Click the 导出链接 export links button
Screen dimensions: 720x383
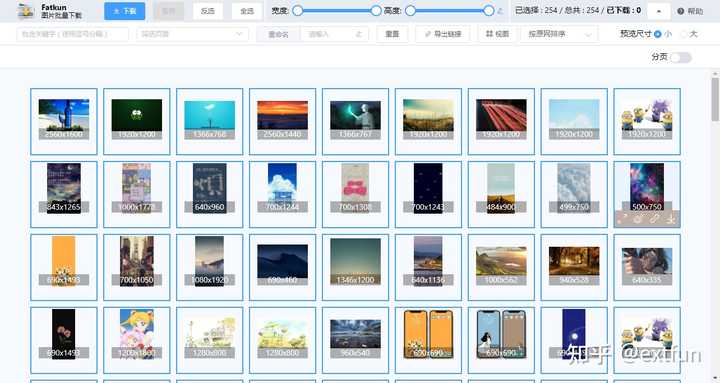coord(443,34)
